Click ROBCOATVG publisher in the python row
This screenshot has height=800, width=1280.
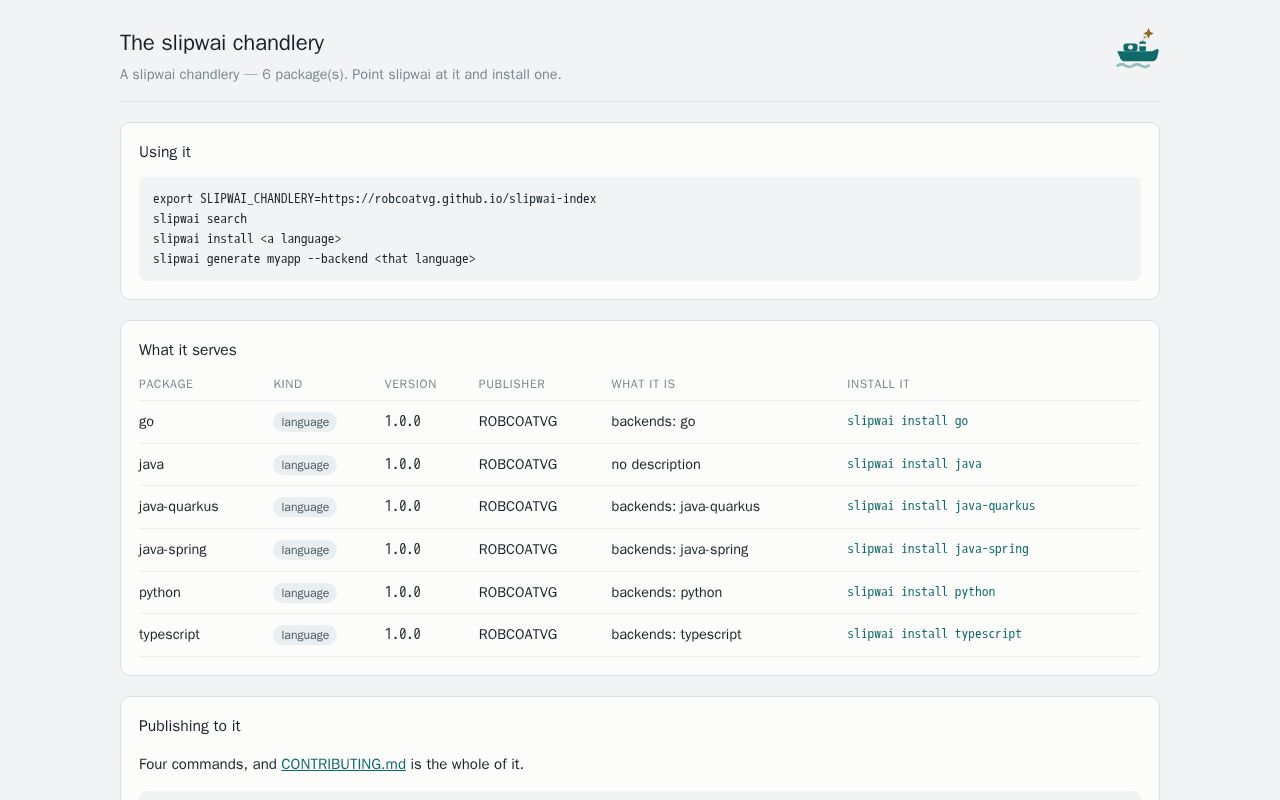click(518, 592)
